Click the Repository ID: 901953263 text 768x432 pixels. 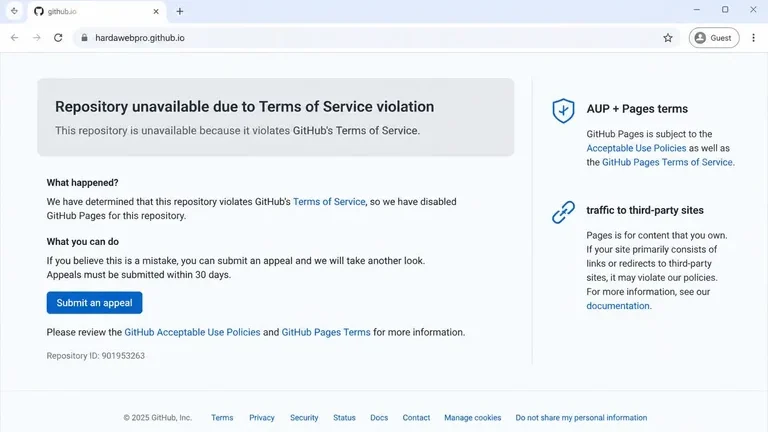(x=96, y=356)
